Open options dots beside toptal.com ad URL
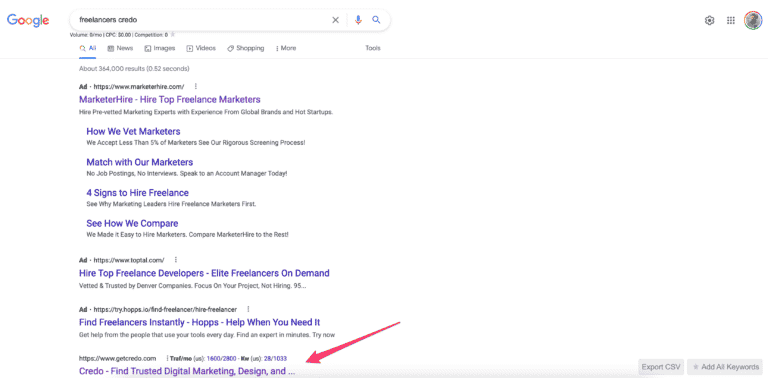The width and height of the screenshot is (768, 378). 175,260
